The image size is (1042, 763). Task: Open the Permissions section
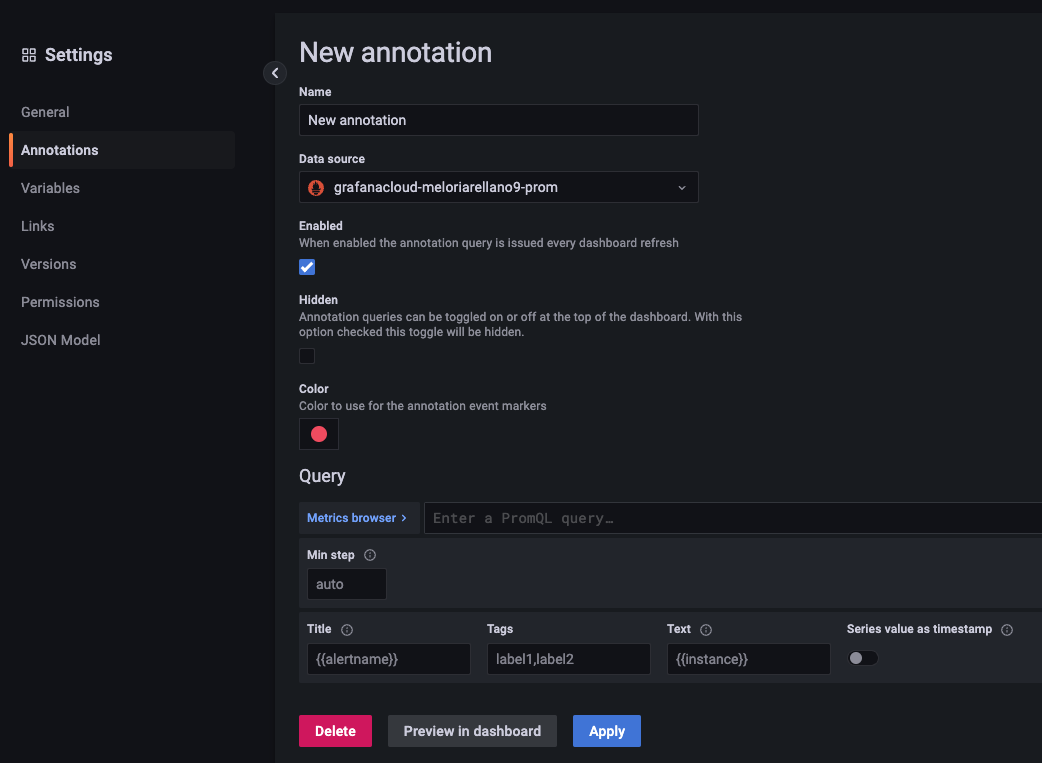pyautogui.click(x=60, y=302)
